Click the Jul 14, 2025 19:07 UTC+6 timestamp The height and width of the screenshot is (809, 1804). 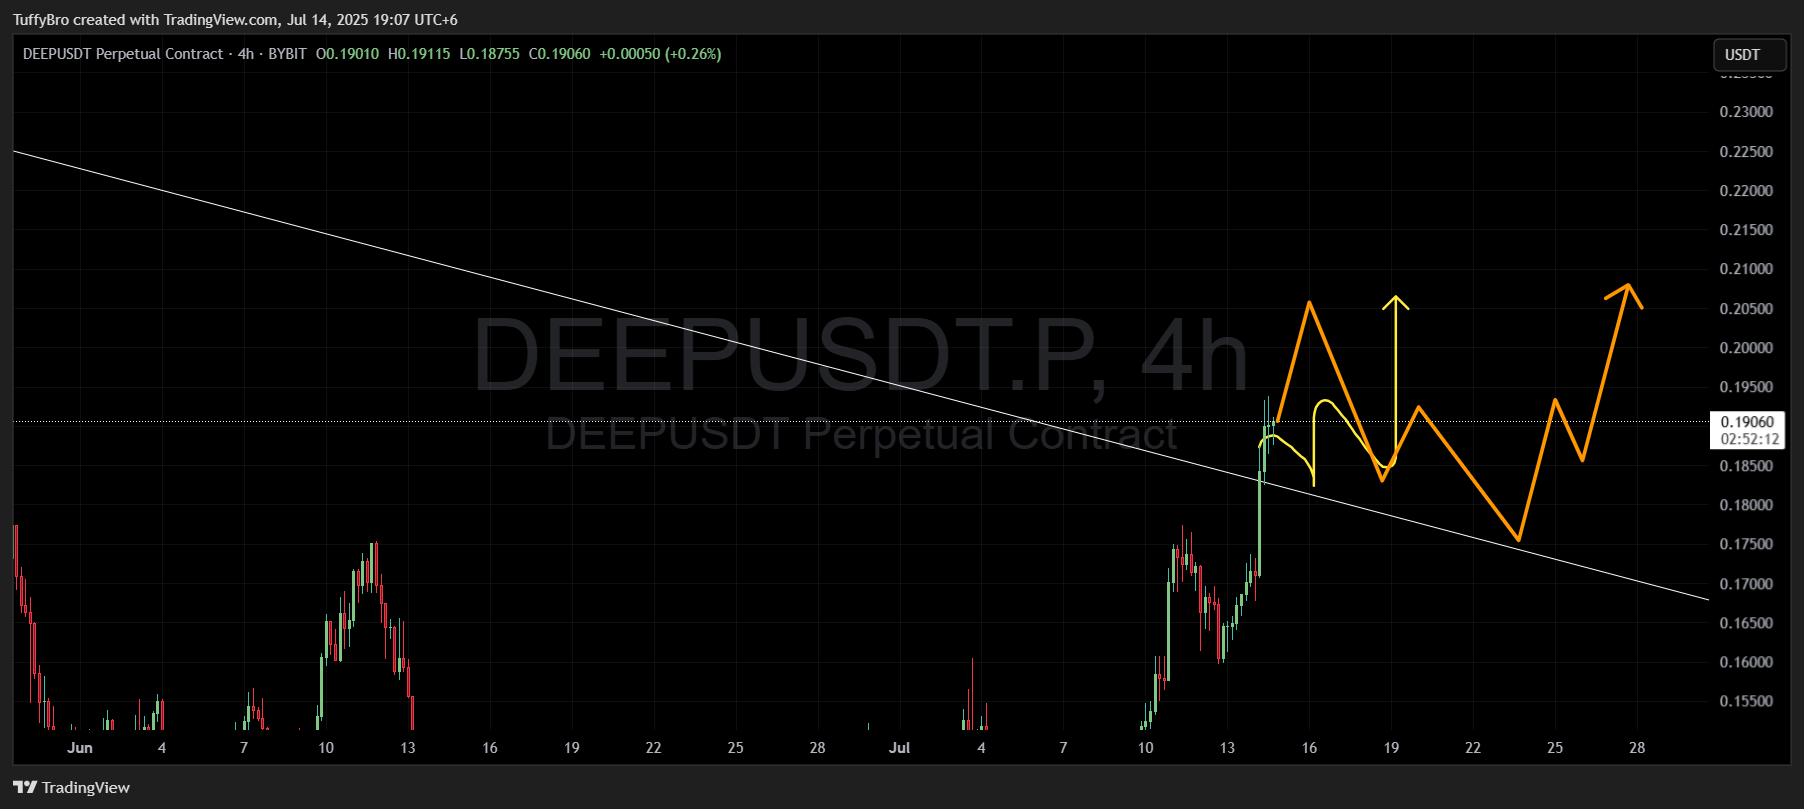pos(372,20)
